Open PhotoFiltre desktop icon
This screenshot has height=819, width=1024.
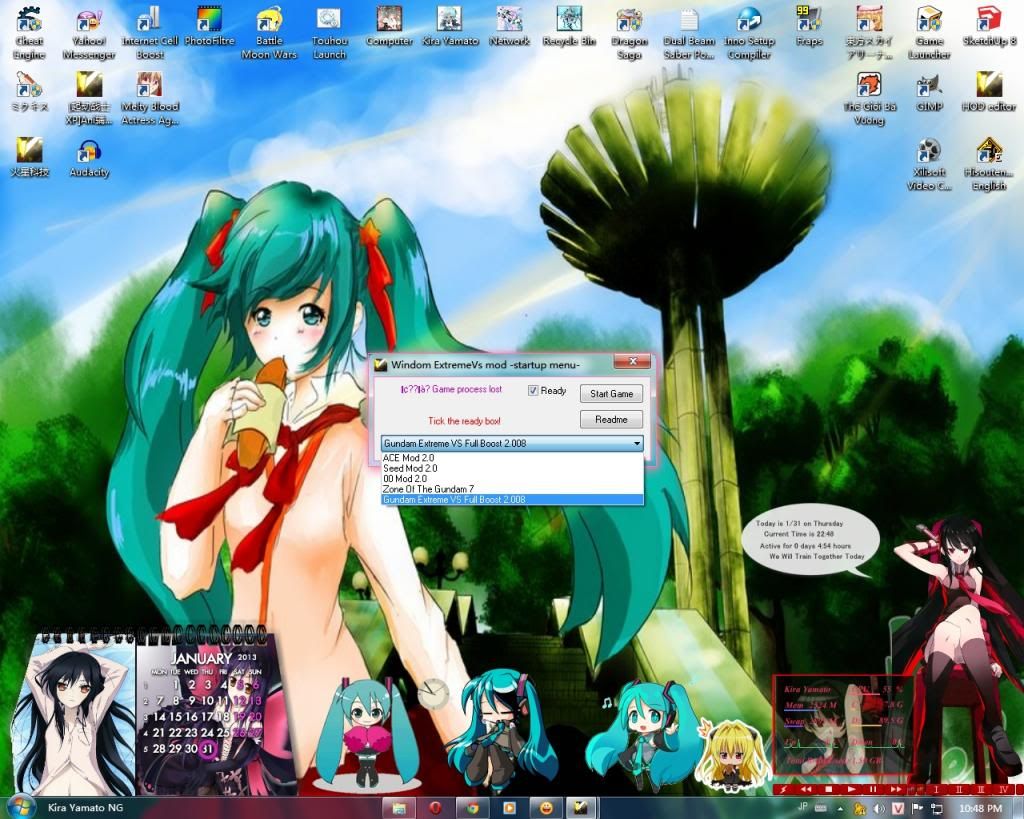pyautogui.click(x=209, y=27)
